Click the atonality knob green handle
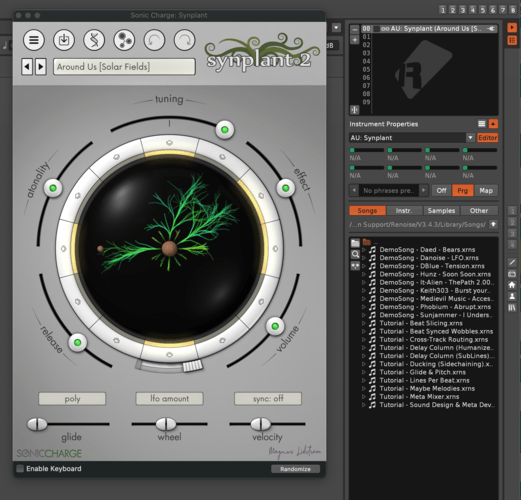This screenshot has height=500, width=521. click(53, 188)
